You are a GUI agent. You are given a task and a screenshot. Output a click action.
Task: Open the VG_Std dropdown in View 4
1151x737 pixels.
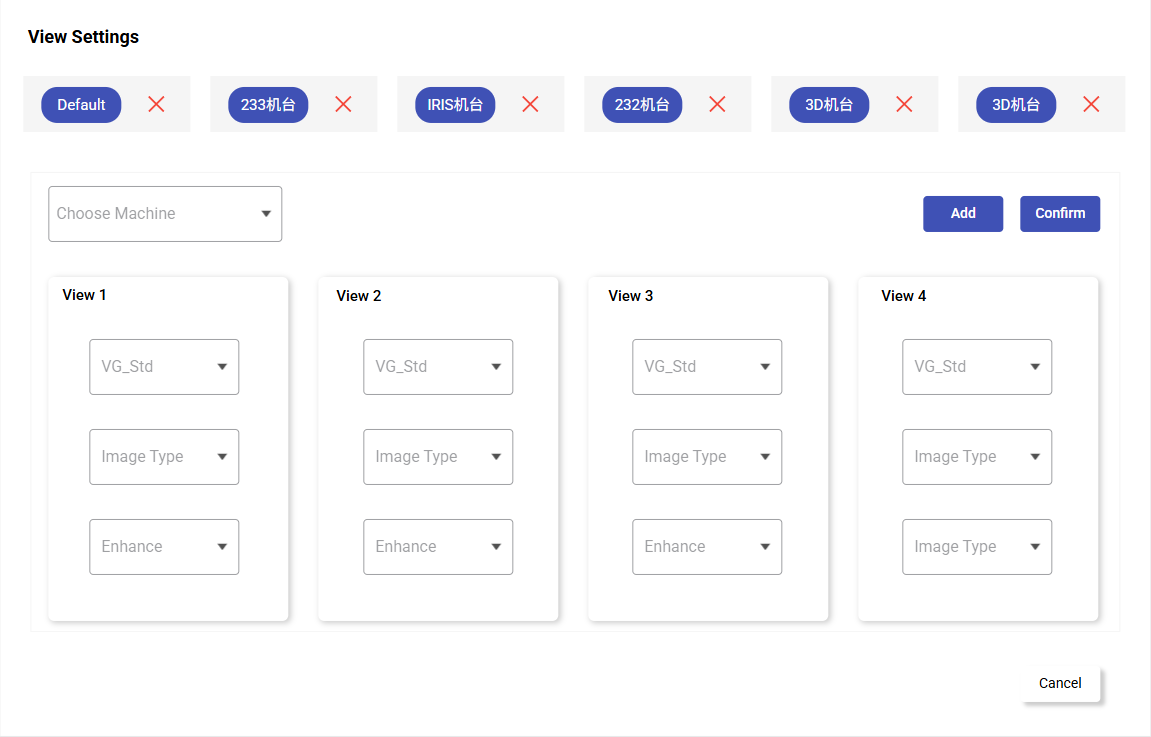tap(977, 367)
